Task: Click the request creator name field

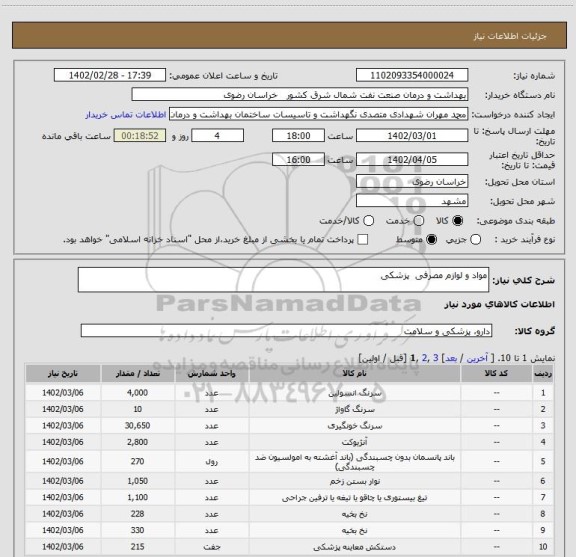Action: (x=318, y=114)
